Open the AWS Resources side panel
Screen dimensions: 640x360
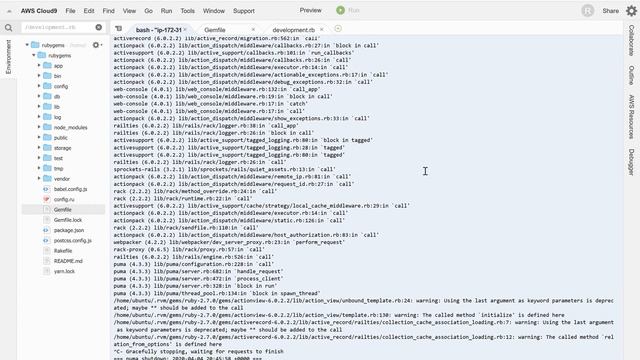point(631,117)
